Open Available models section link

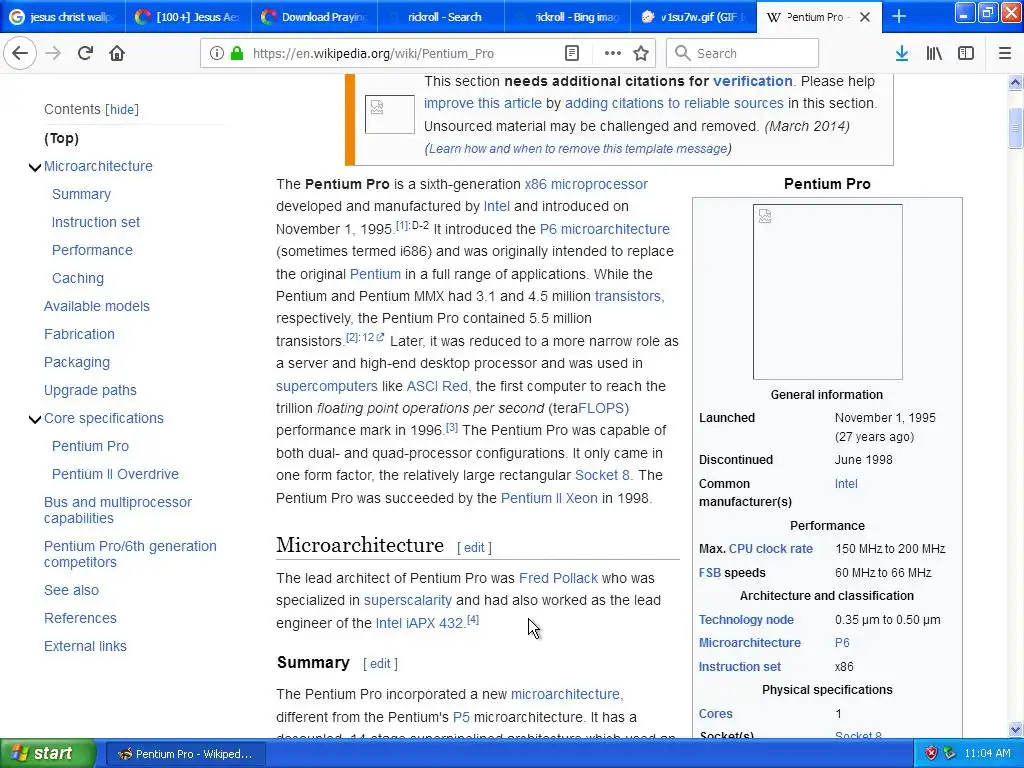point(97,306)
